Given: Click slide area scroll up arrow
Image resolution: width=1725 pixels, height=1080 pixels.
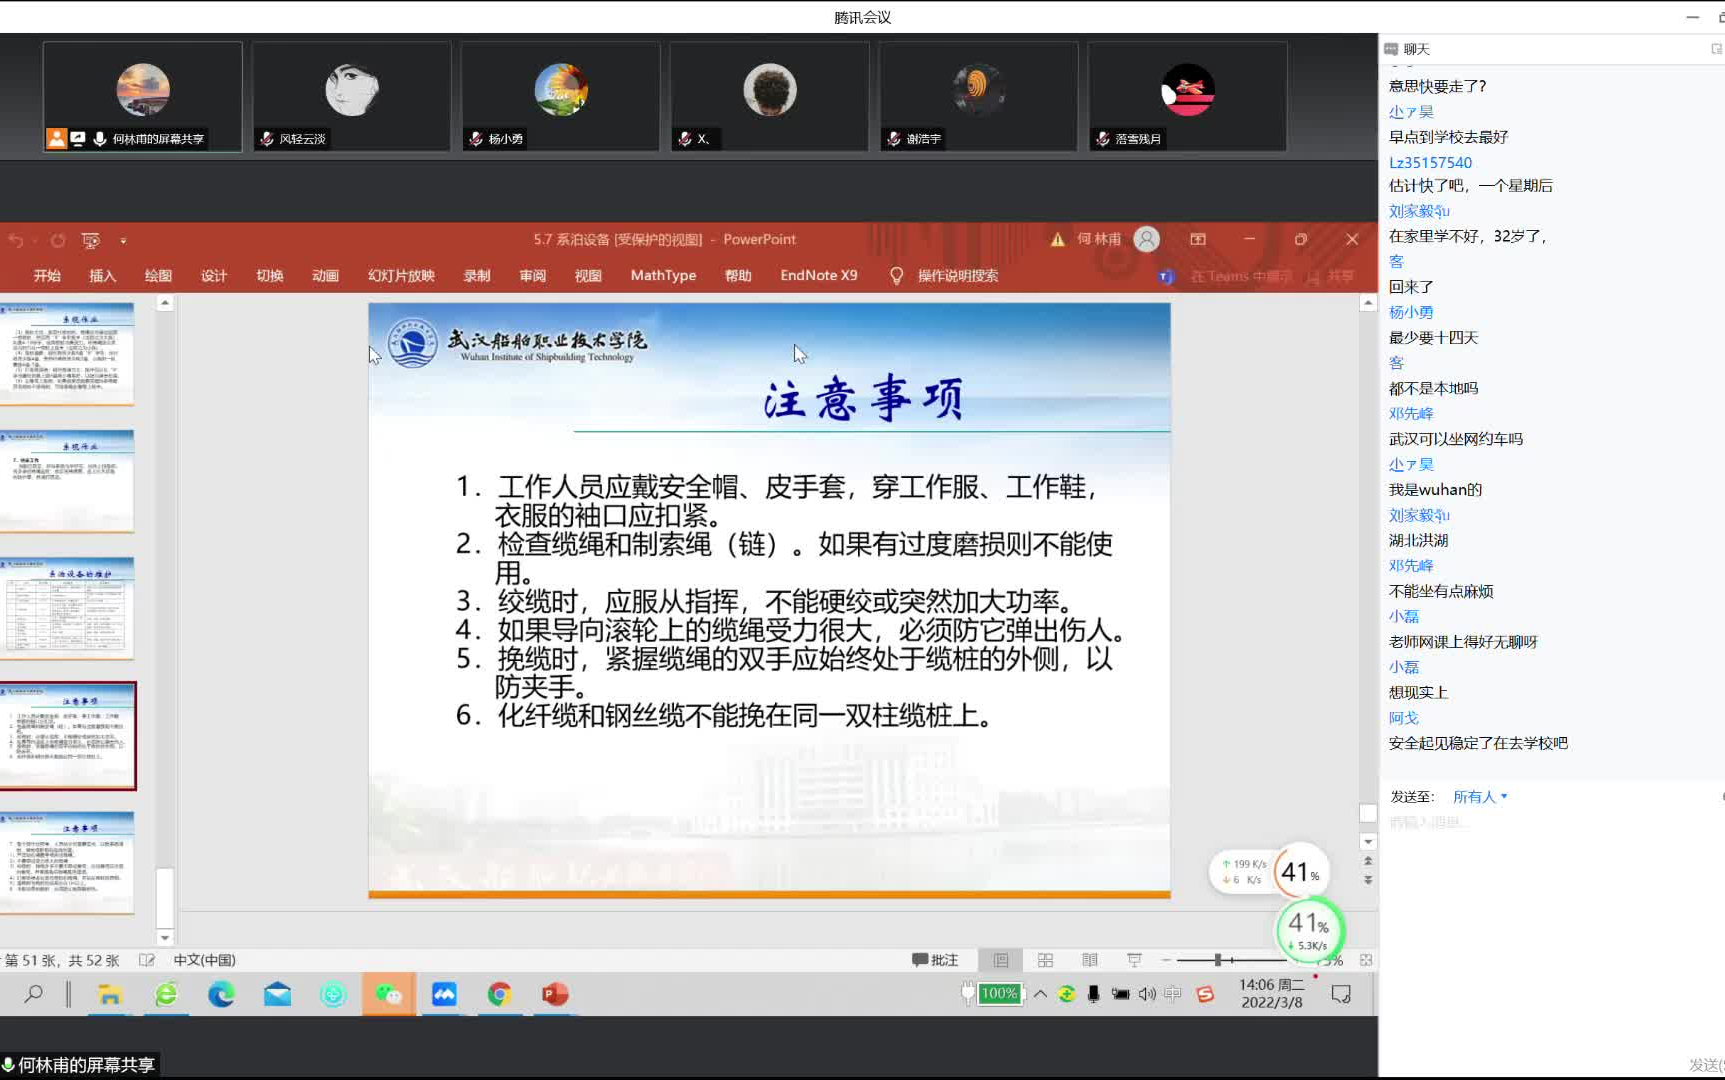Looking at the screenshot, I should click(1368, 302).
